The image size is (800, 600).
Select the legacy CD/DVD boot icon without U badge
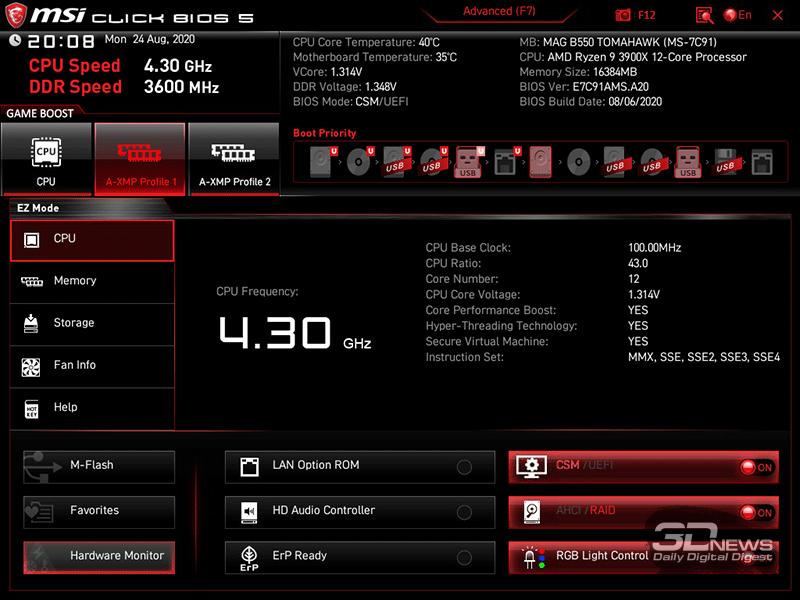click(579, 162)
